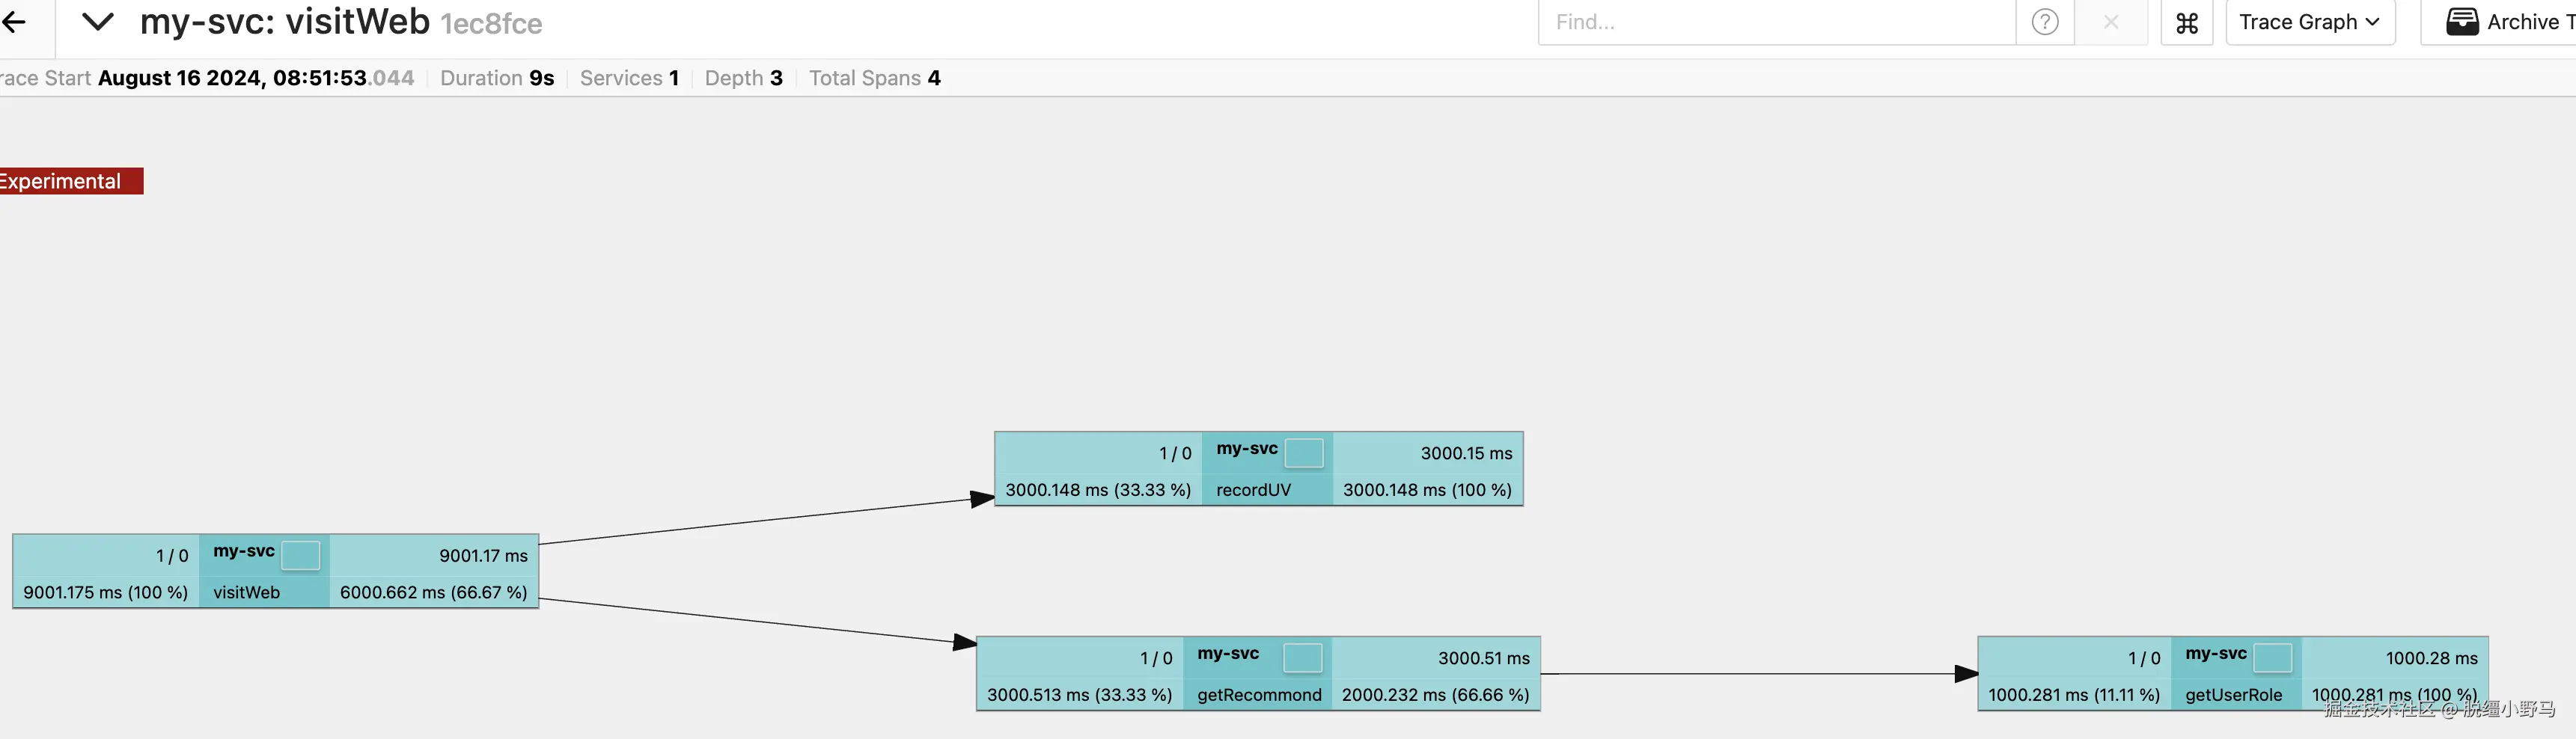Image resolution: width=2576 pixels, height=739 pixels.
Task: Click the small square in the getRecommond node
Action: coord(1302,658)
